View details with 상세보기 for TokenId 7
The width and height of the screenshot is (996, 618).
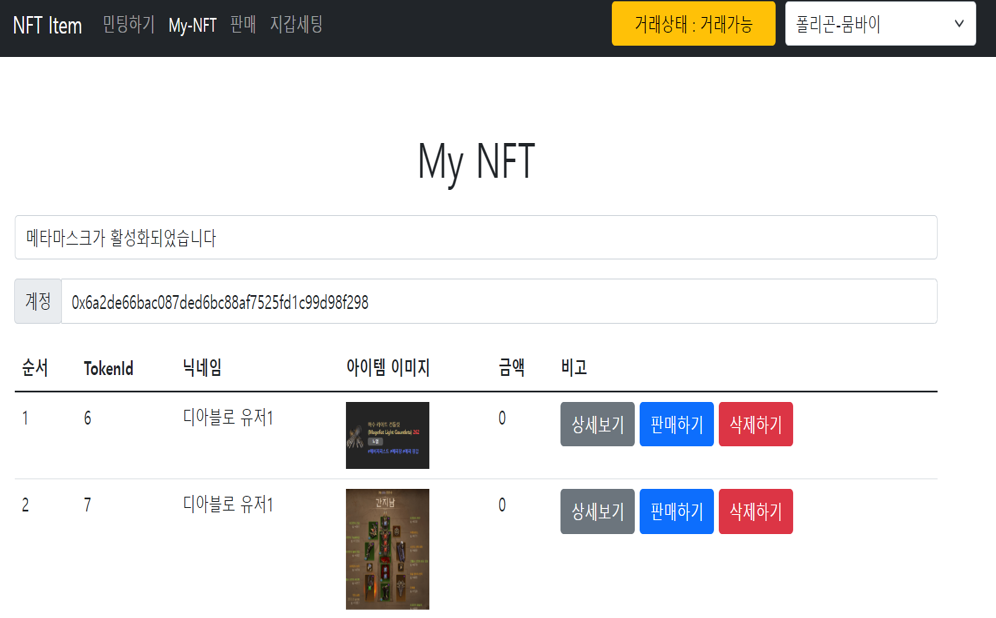(x=597, y=511)
